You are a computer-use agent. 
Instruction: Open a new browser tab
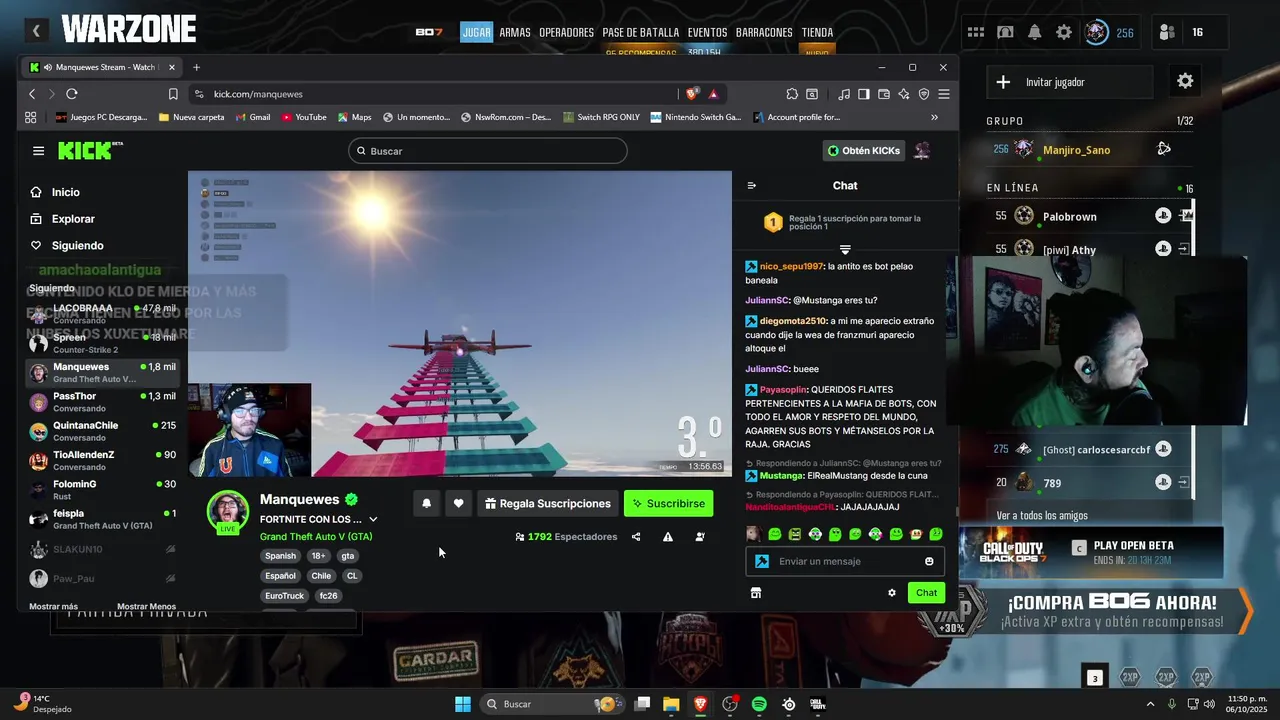(x=196, y=67)
